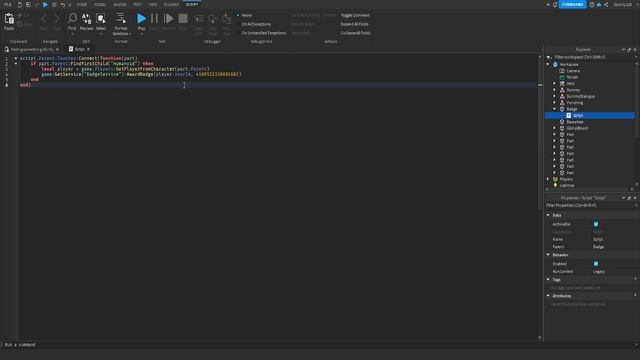
Task: Select the Script editor tab
Action: coord(79,49)
